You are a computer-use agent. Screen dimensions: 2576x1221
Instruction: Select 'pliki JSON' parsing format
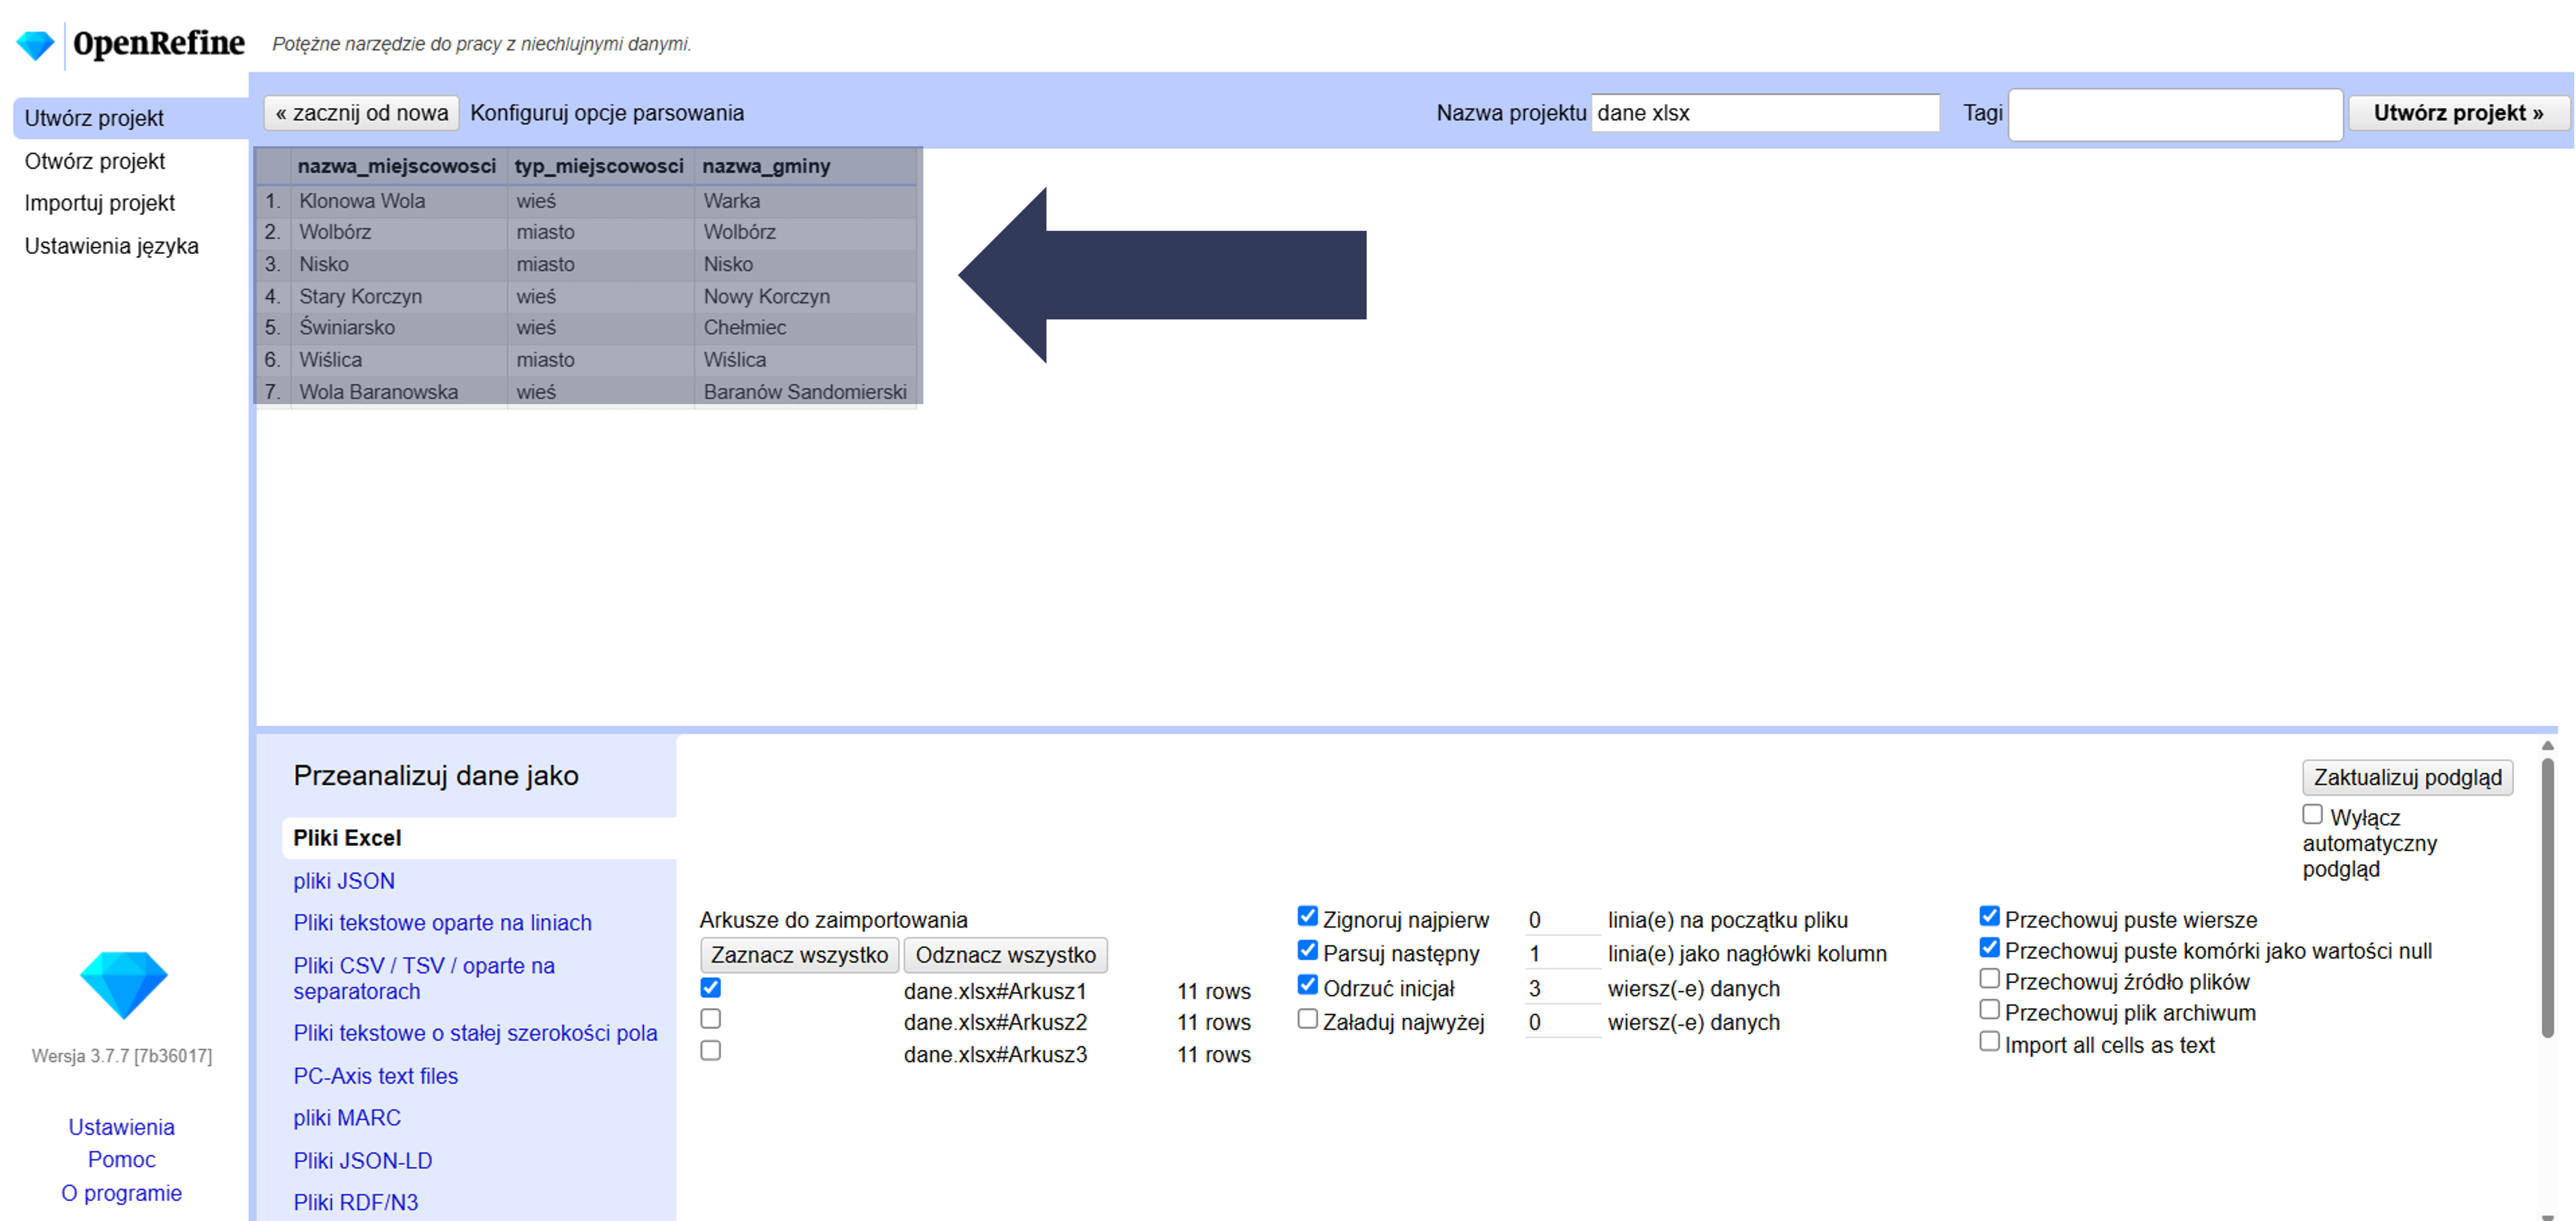[343, 881]
